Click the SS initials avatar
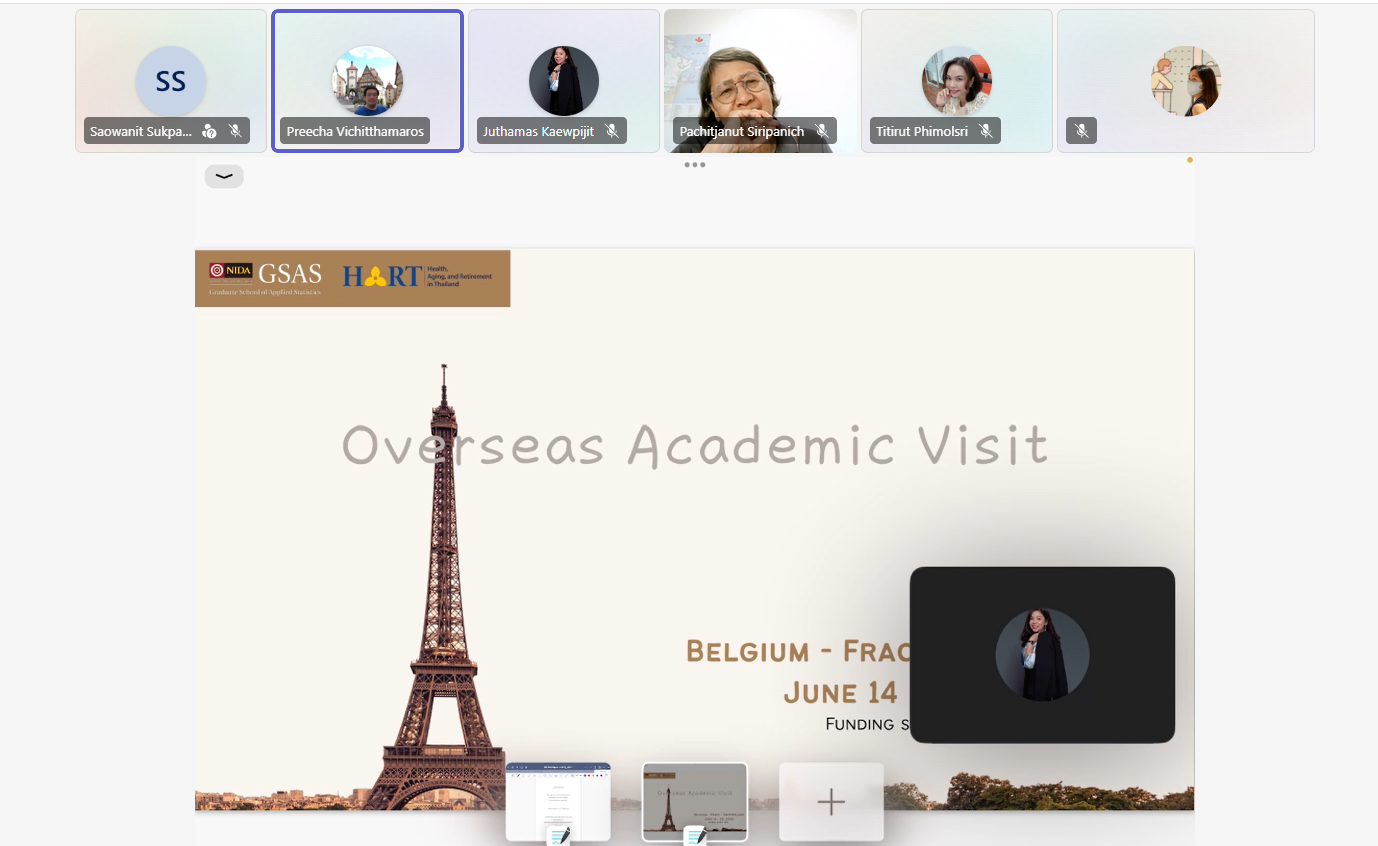Image resolution: width=1378 pixels, height=846 pixels. [x=171, y=81]
